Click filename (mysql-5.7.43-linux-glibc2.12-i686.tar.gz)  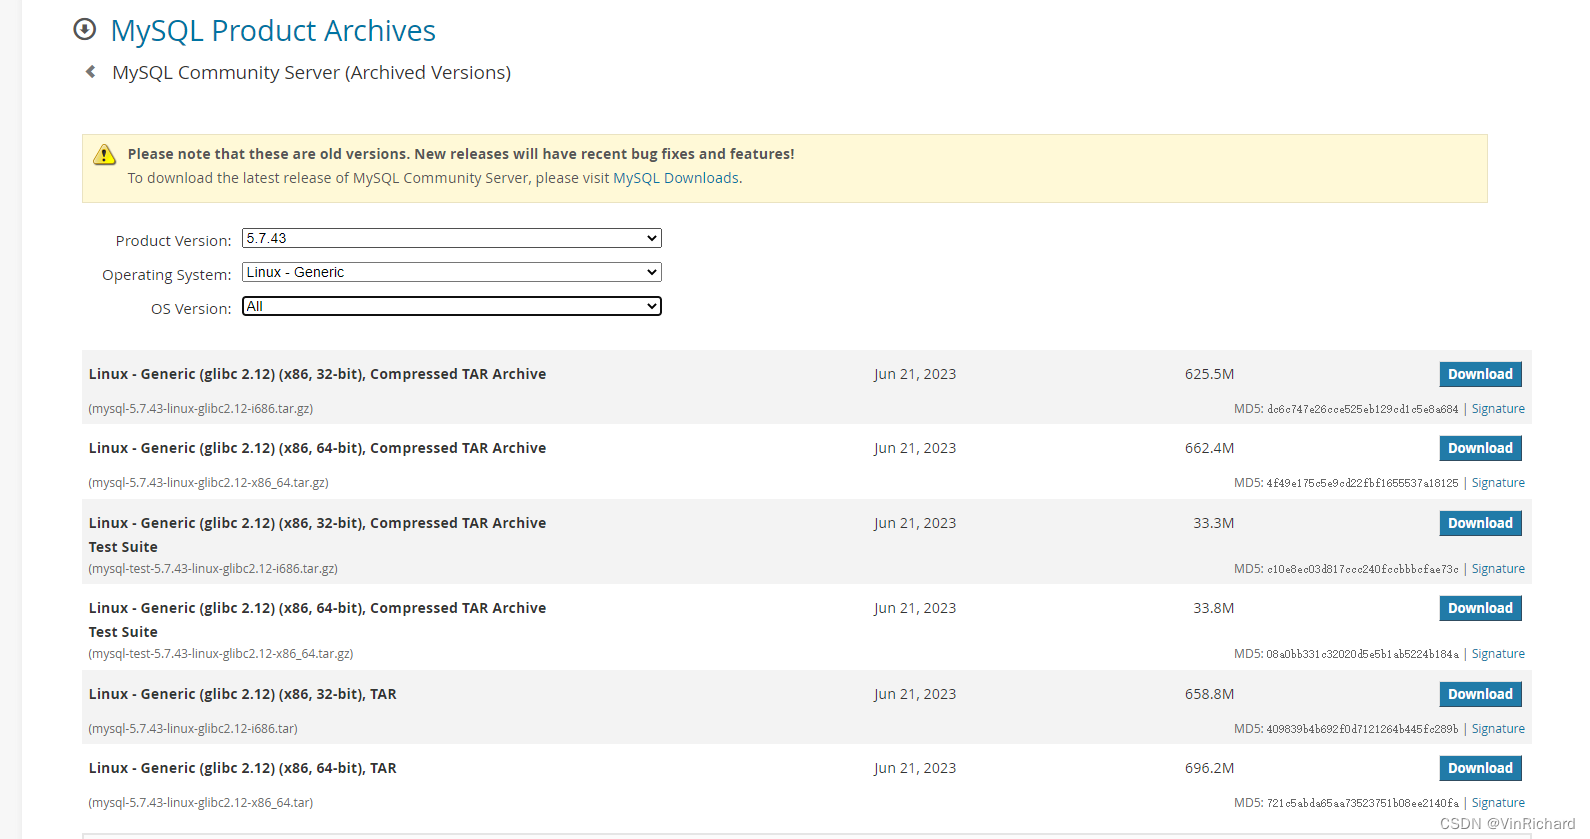(200, 409)
